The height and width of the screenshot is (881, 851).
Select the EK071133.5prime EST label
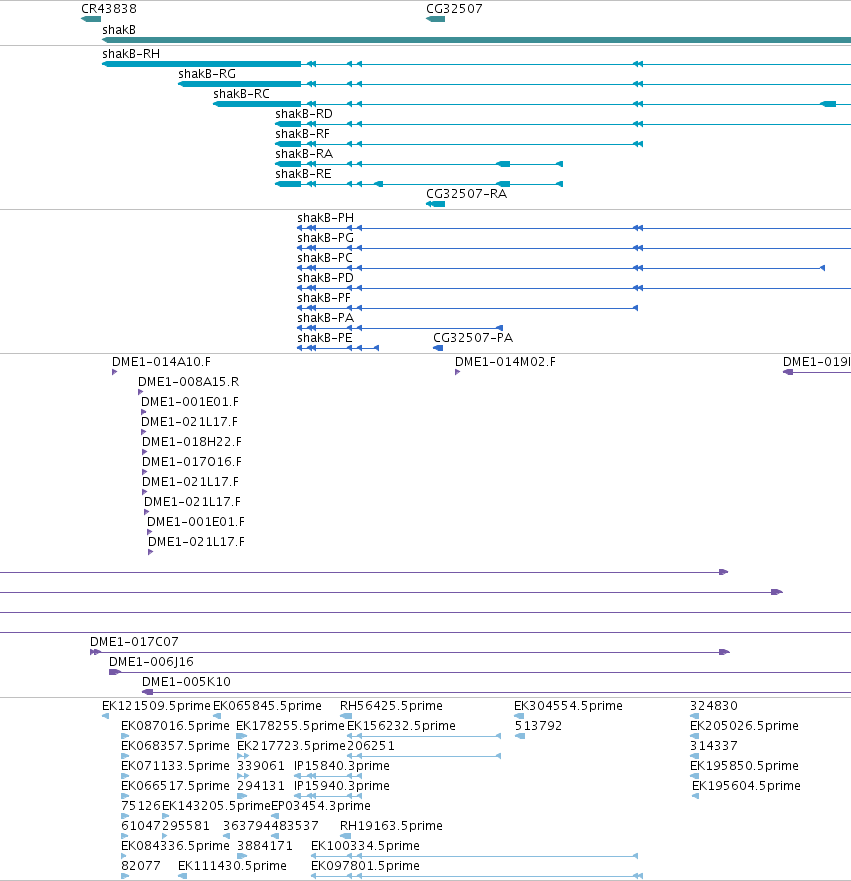click(175, 766)
